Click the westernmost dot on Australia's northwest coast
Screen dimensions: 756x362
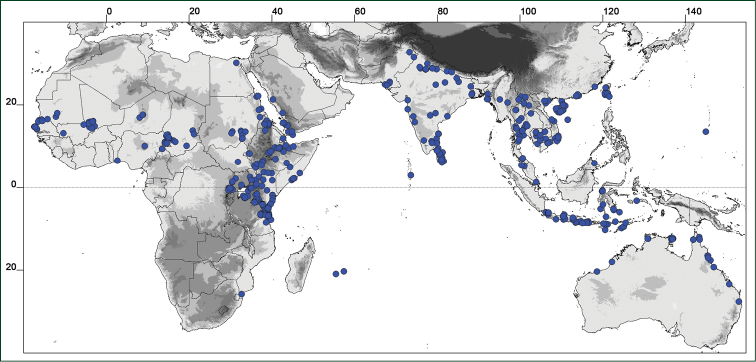coord(597,271)
